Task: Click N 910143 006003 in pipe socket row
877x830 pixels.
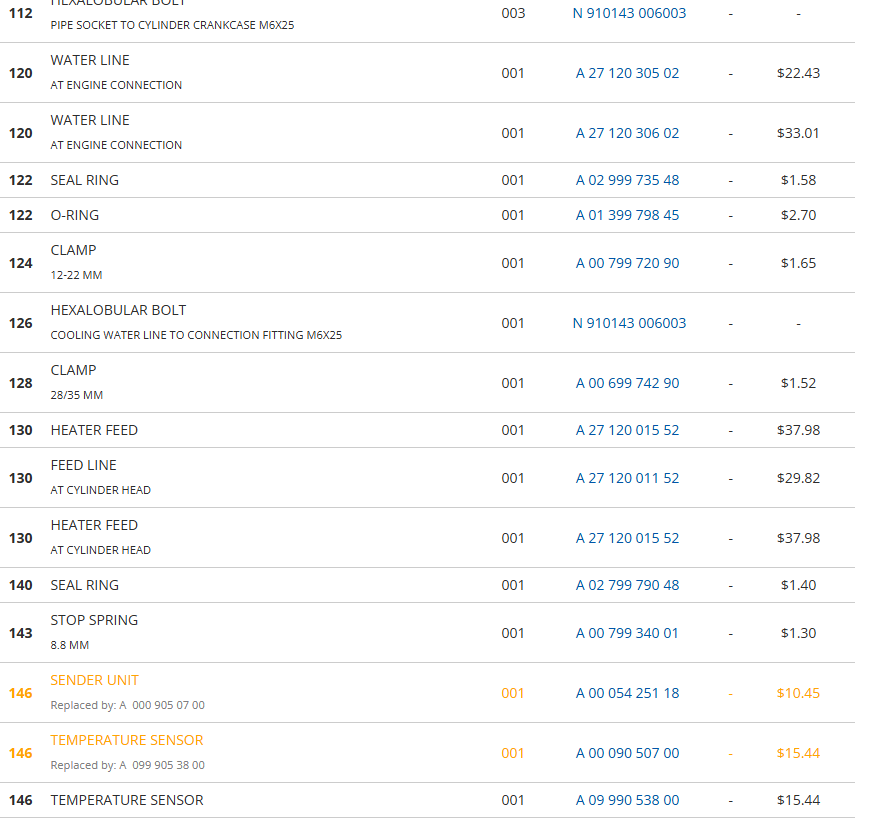Action: (x=629, y=14)
